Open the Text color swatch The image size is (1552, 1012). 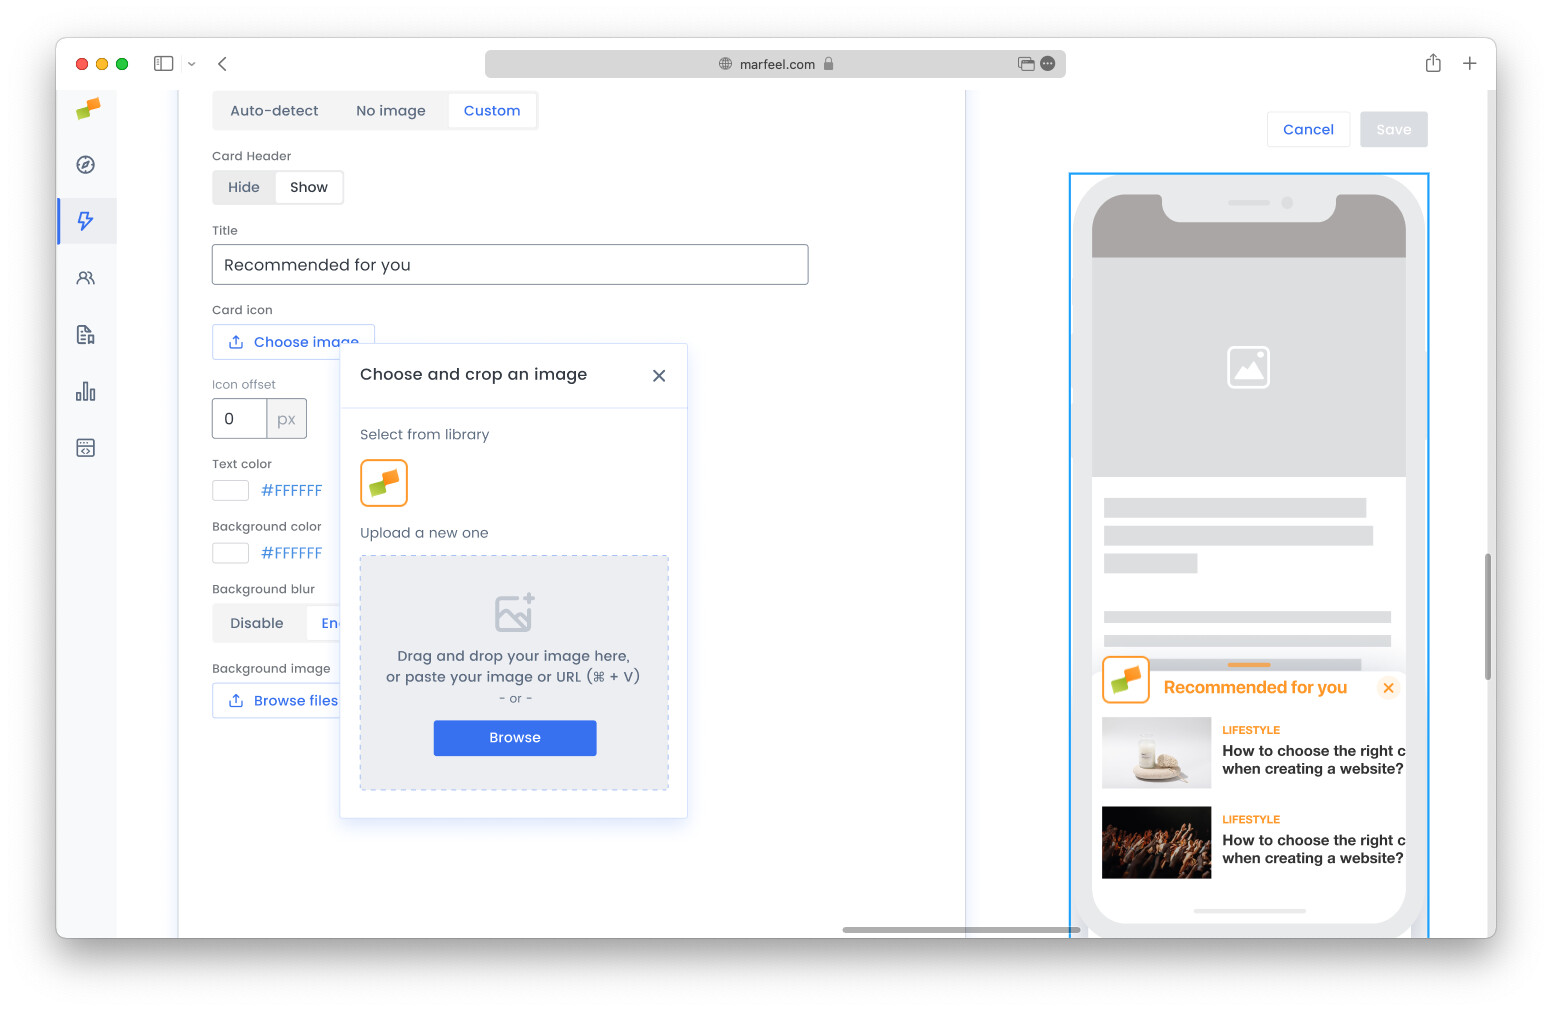(x=230, y=491)
